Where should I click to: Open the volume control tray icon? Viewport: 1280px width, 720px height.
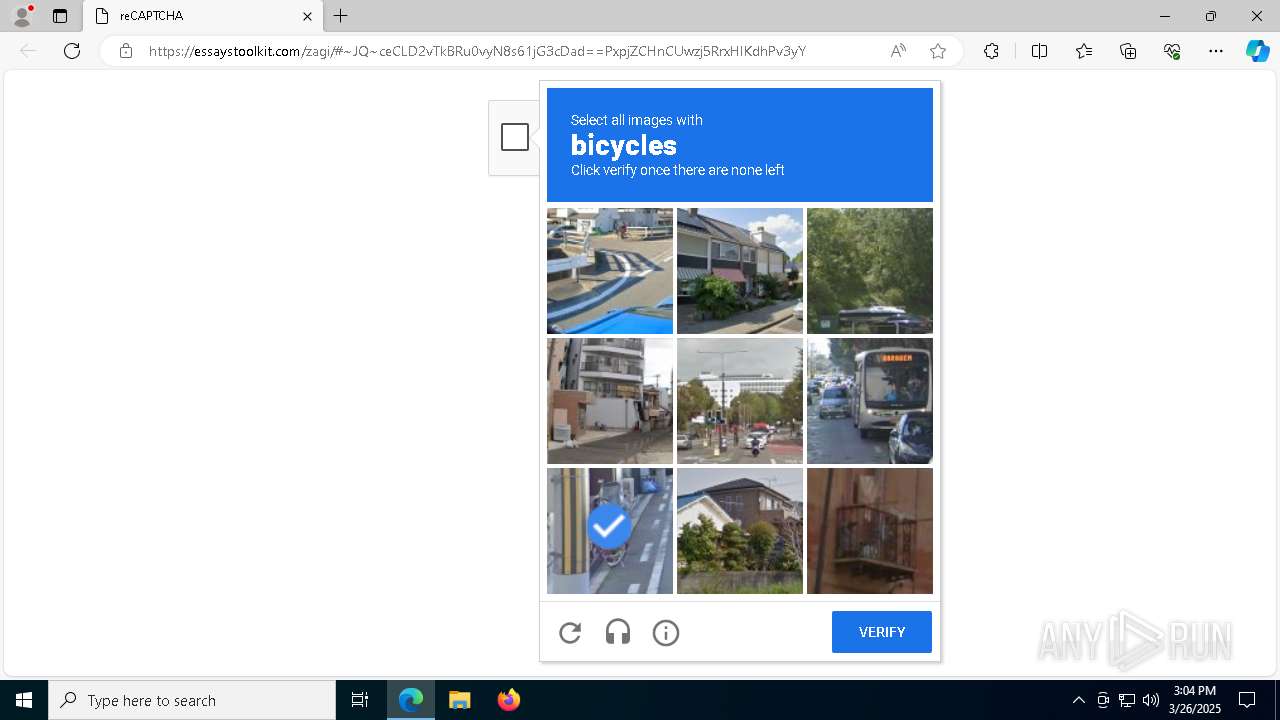click(x=1151, y=700)
